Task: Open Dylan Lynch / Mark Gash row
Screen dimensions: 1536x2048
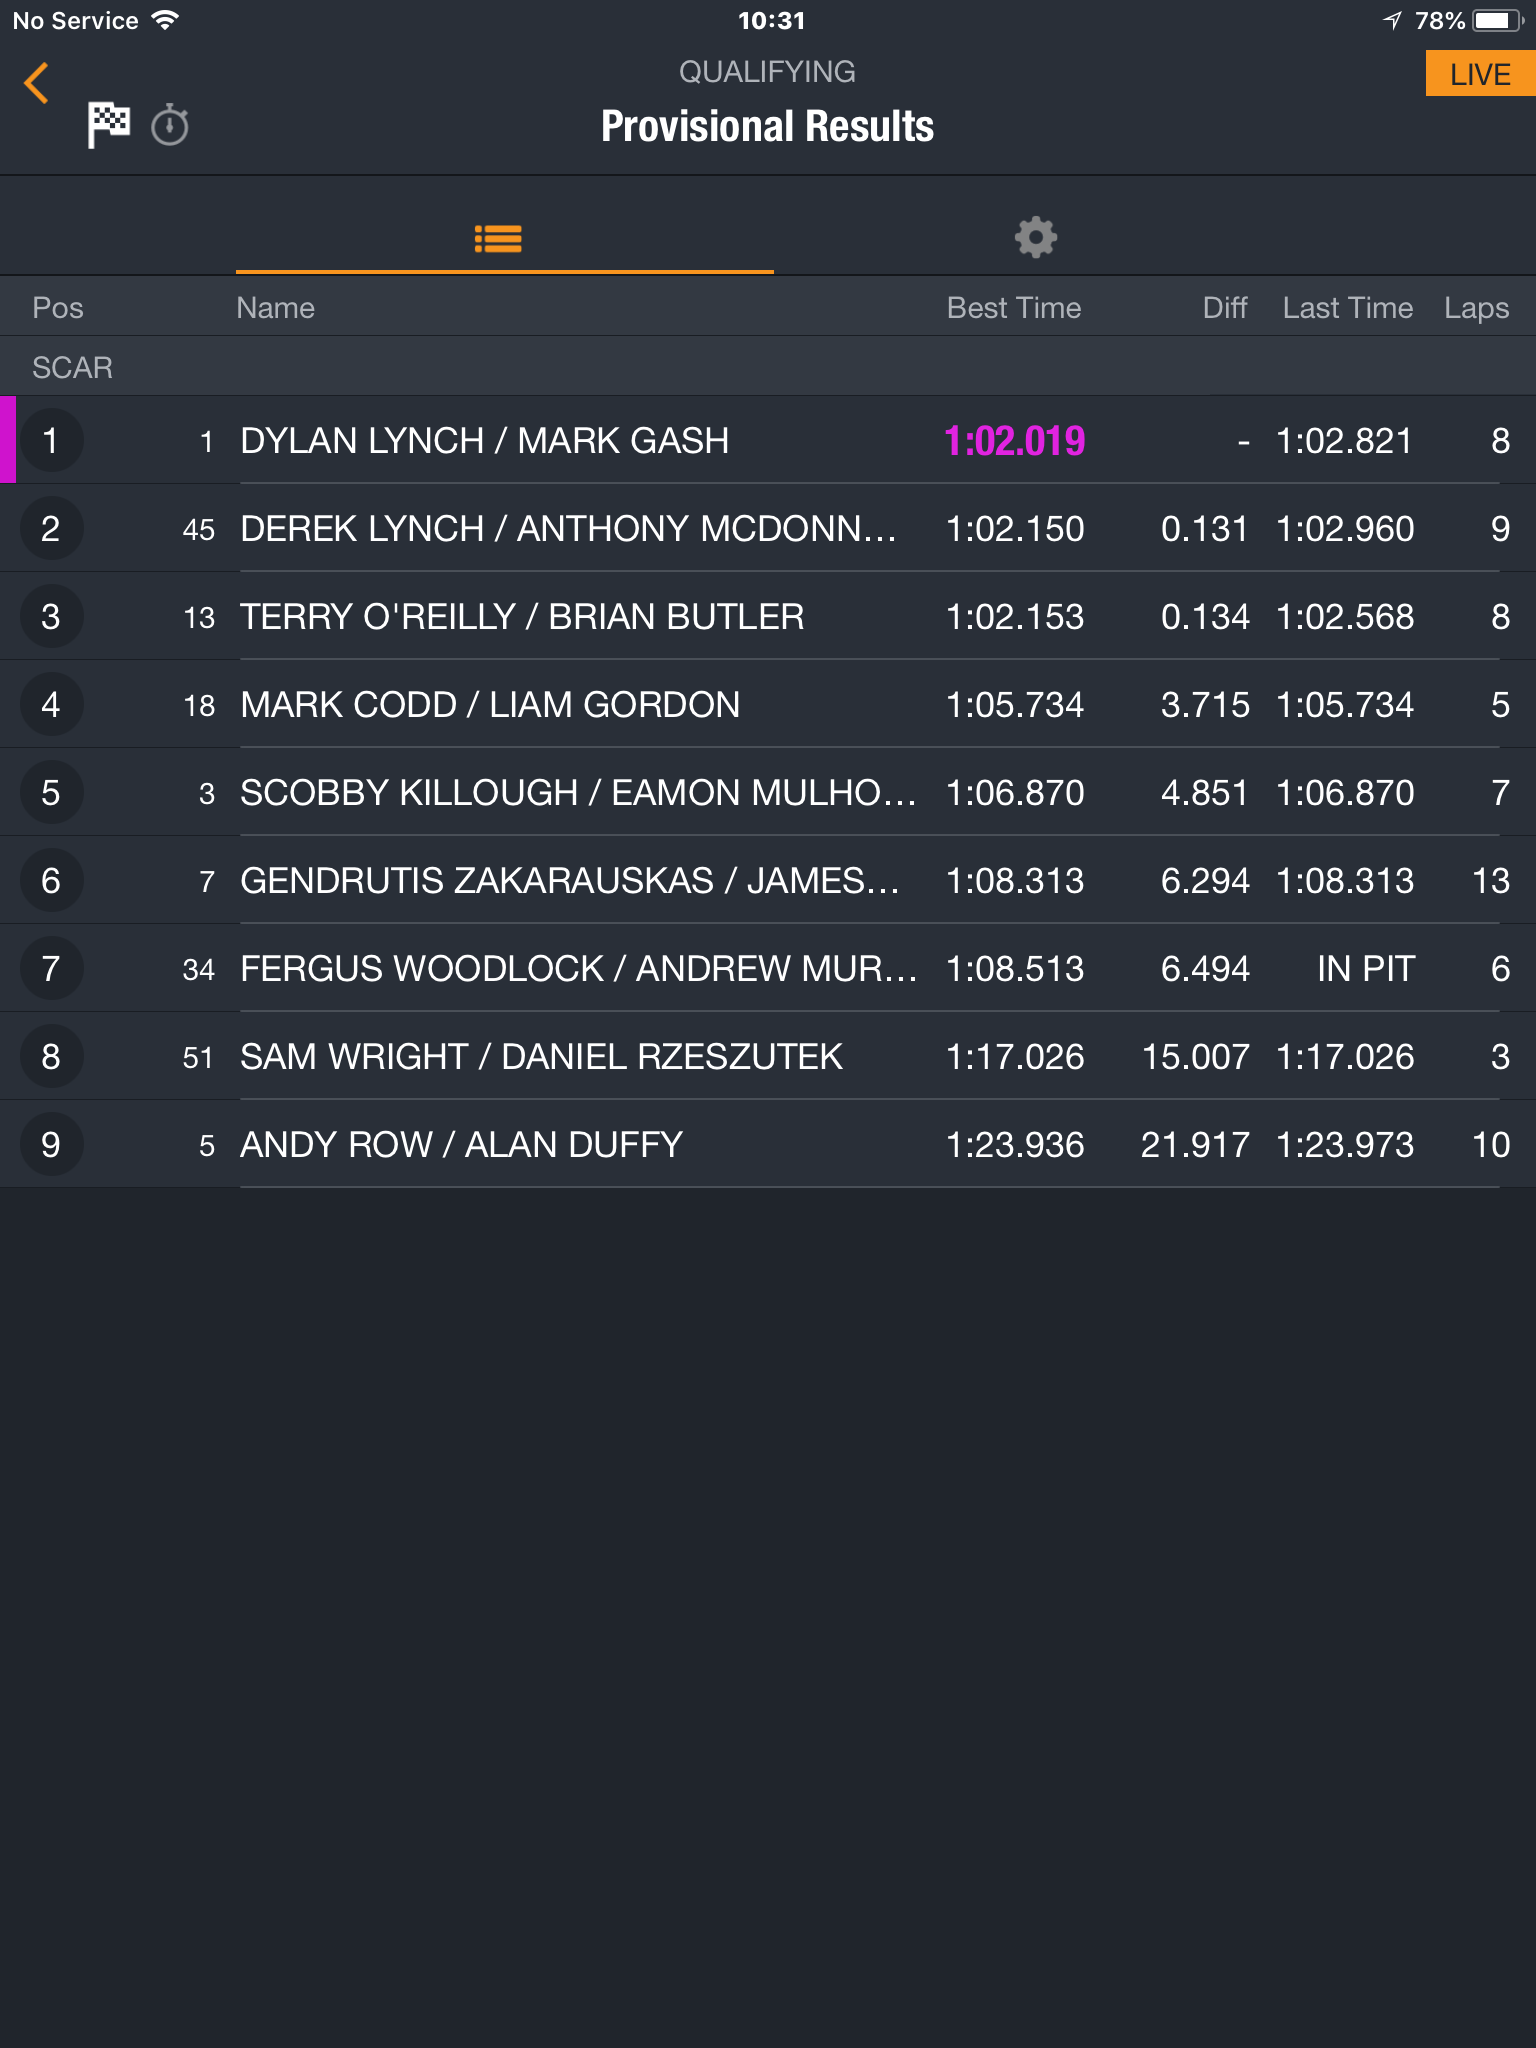Action: click(x=768, y=441)
